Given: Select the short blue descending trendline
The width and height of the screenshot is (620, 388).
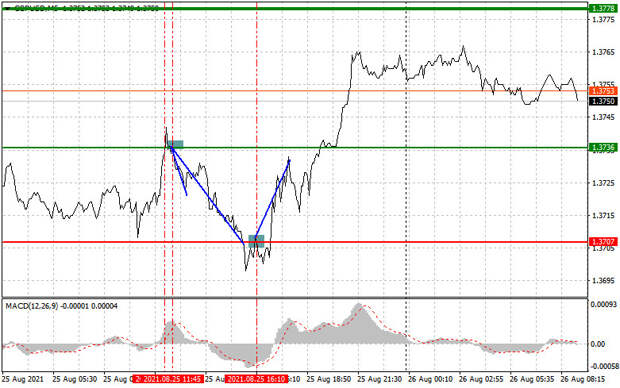Looking at the screenshot, I should pyautogui.click(x=179, y=171).
